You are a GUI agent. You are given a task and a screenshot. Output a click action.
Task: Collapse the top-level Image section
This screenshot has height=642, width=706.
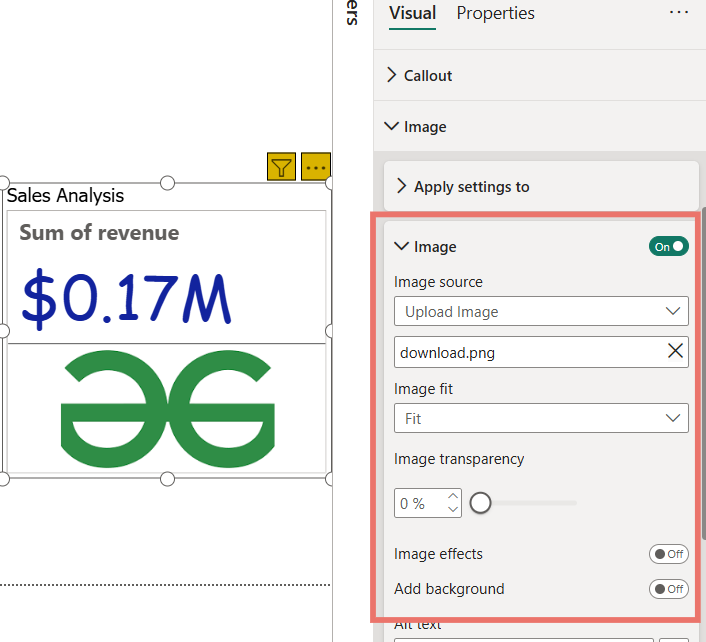point(392,127)
